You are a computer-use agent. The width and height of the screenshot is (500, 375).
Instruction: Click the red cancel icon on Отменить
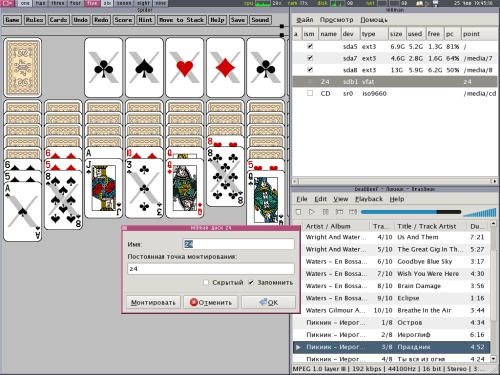[194, 302]
